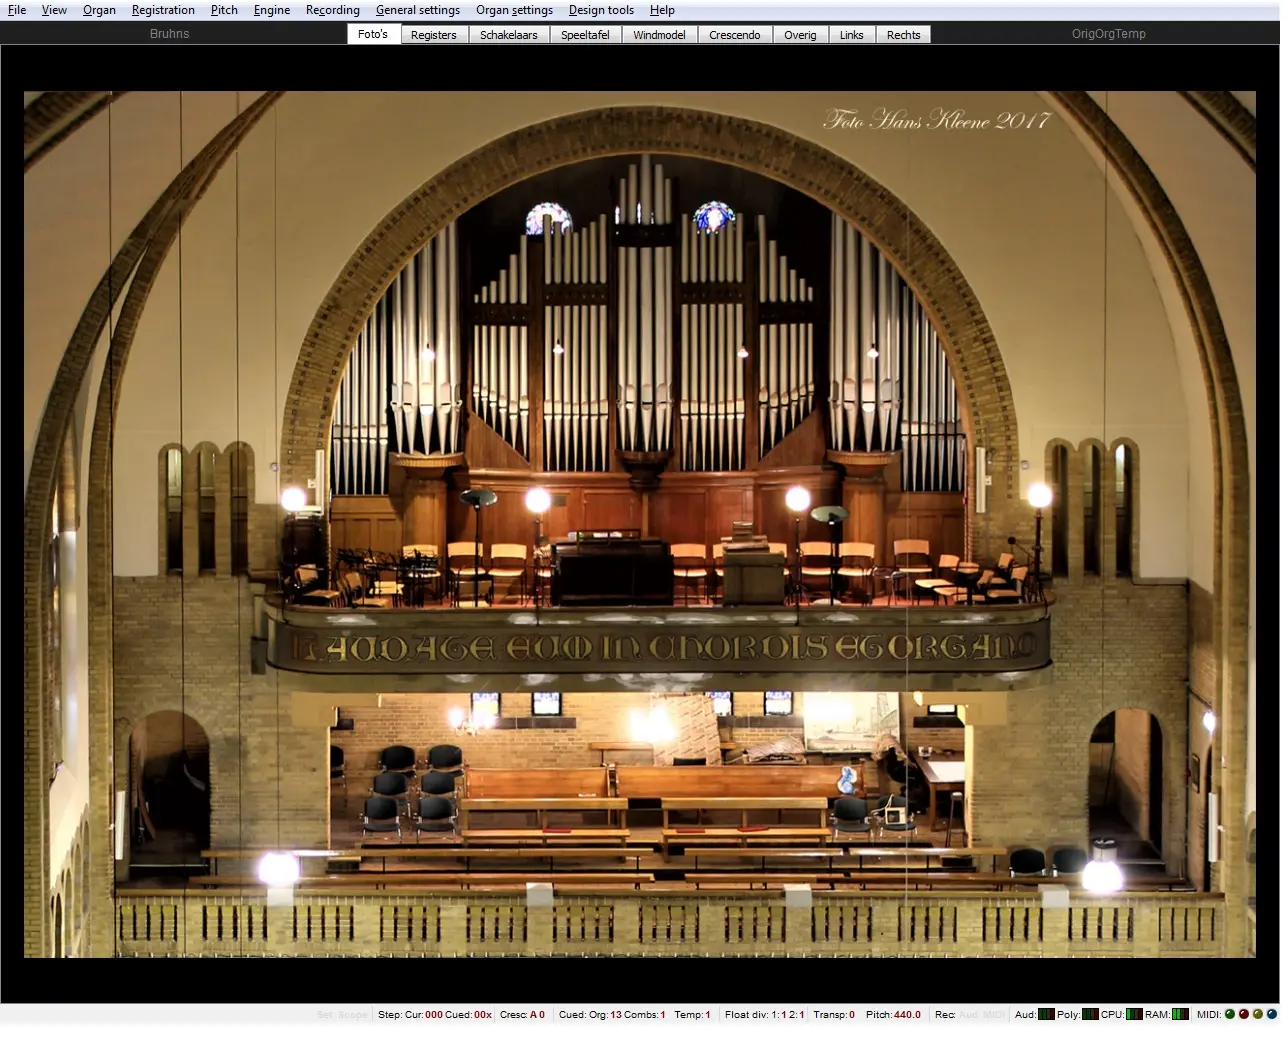Go to the Crescendo tab
1288x1040 pixels.
(735, 35)
